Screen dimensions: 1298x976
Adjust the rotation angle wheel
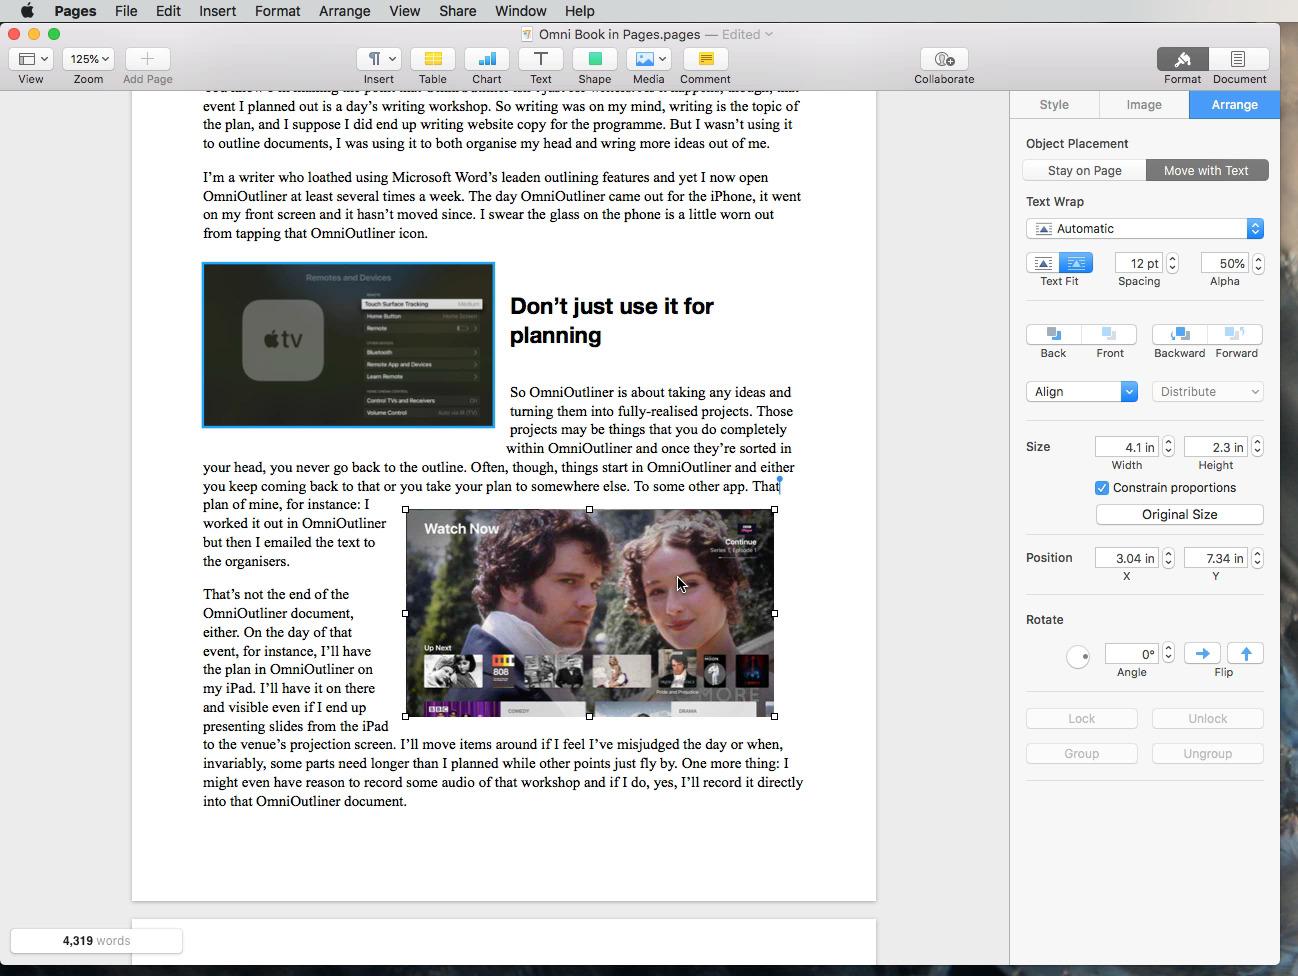(x=1079, y=657)
